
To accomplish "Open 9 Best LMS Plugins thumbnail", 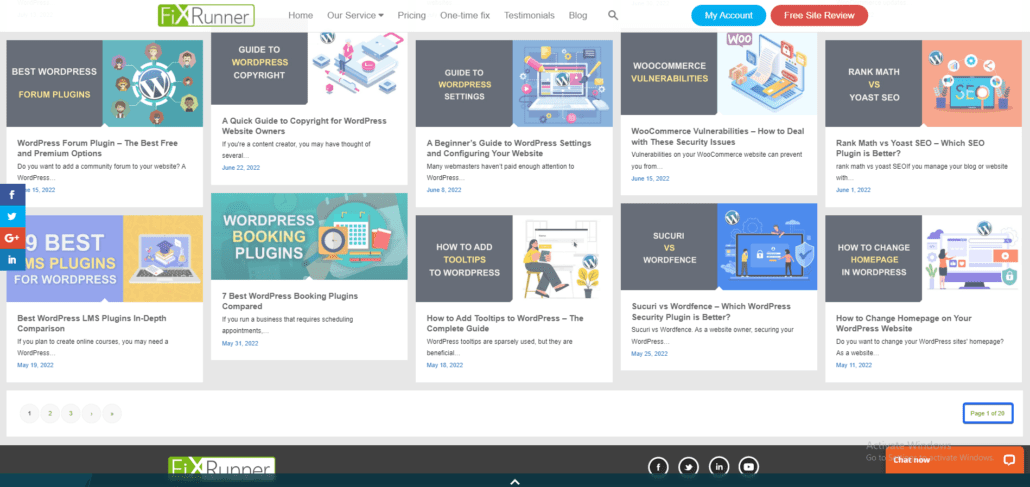I will point(105,258).
